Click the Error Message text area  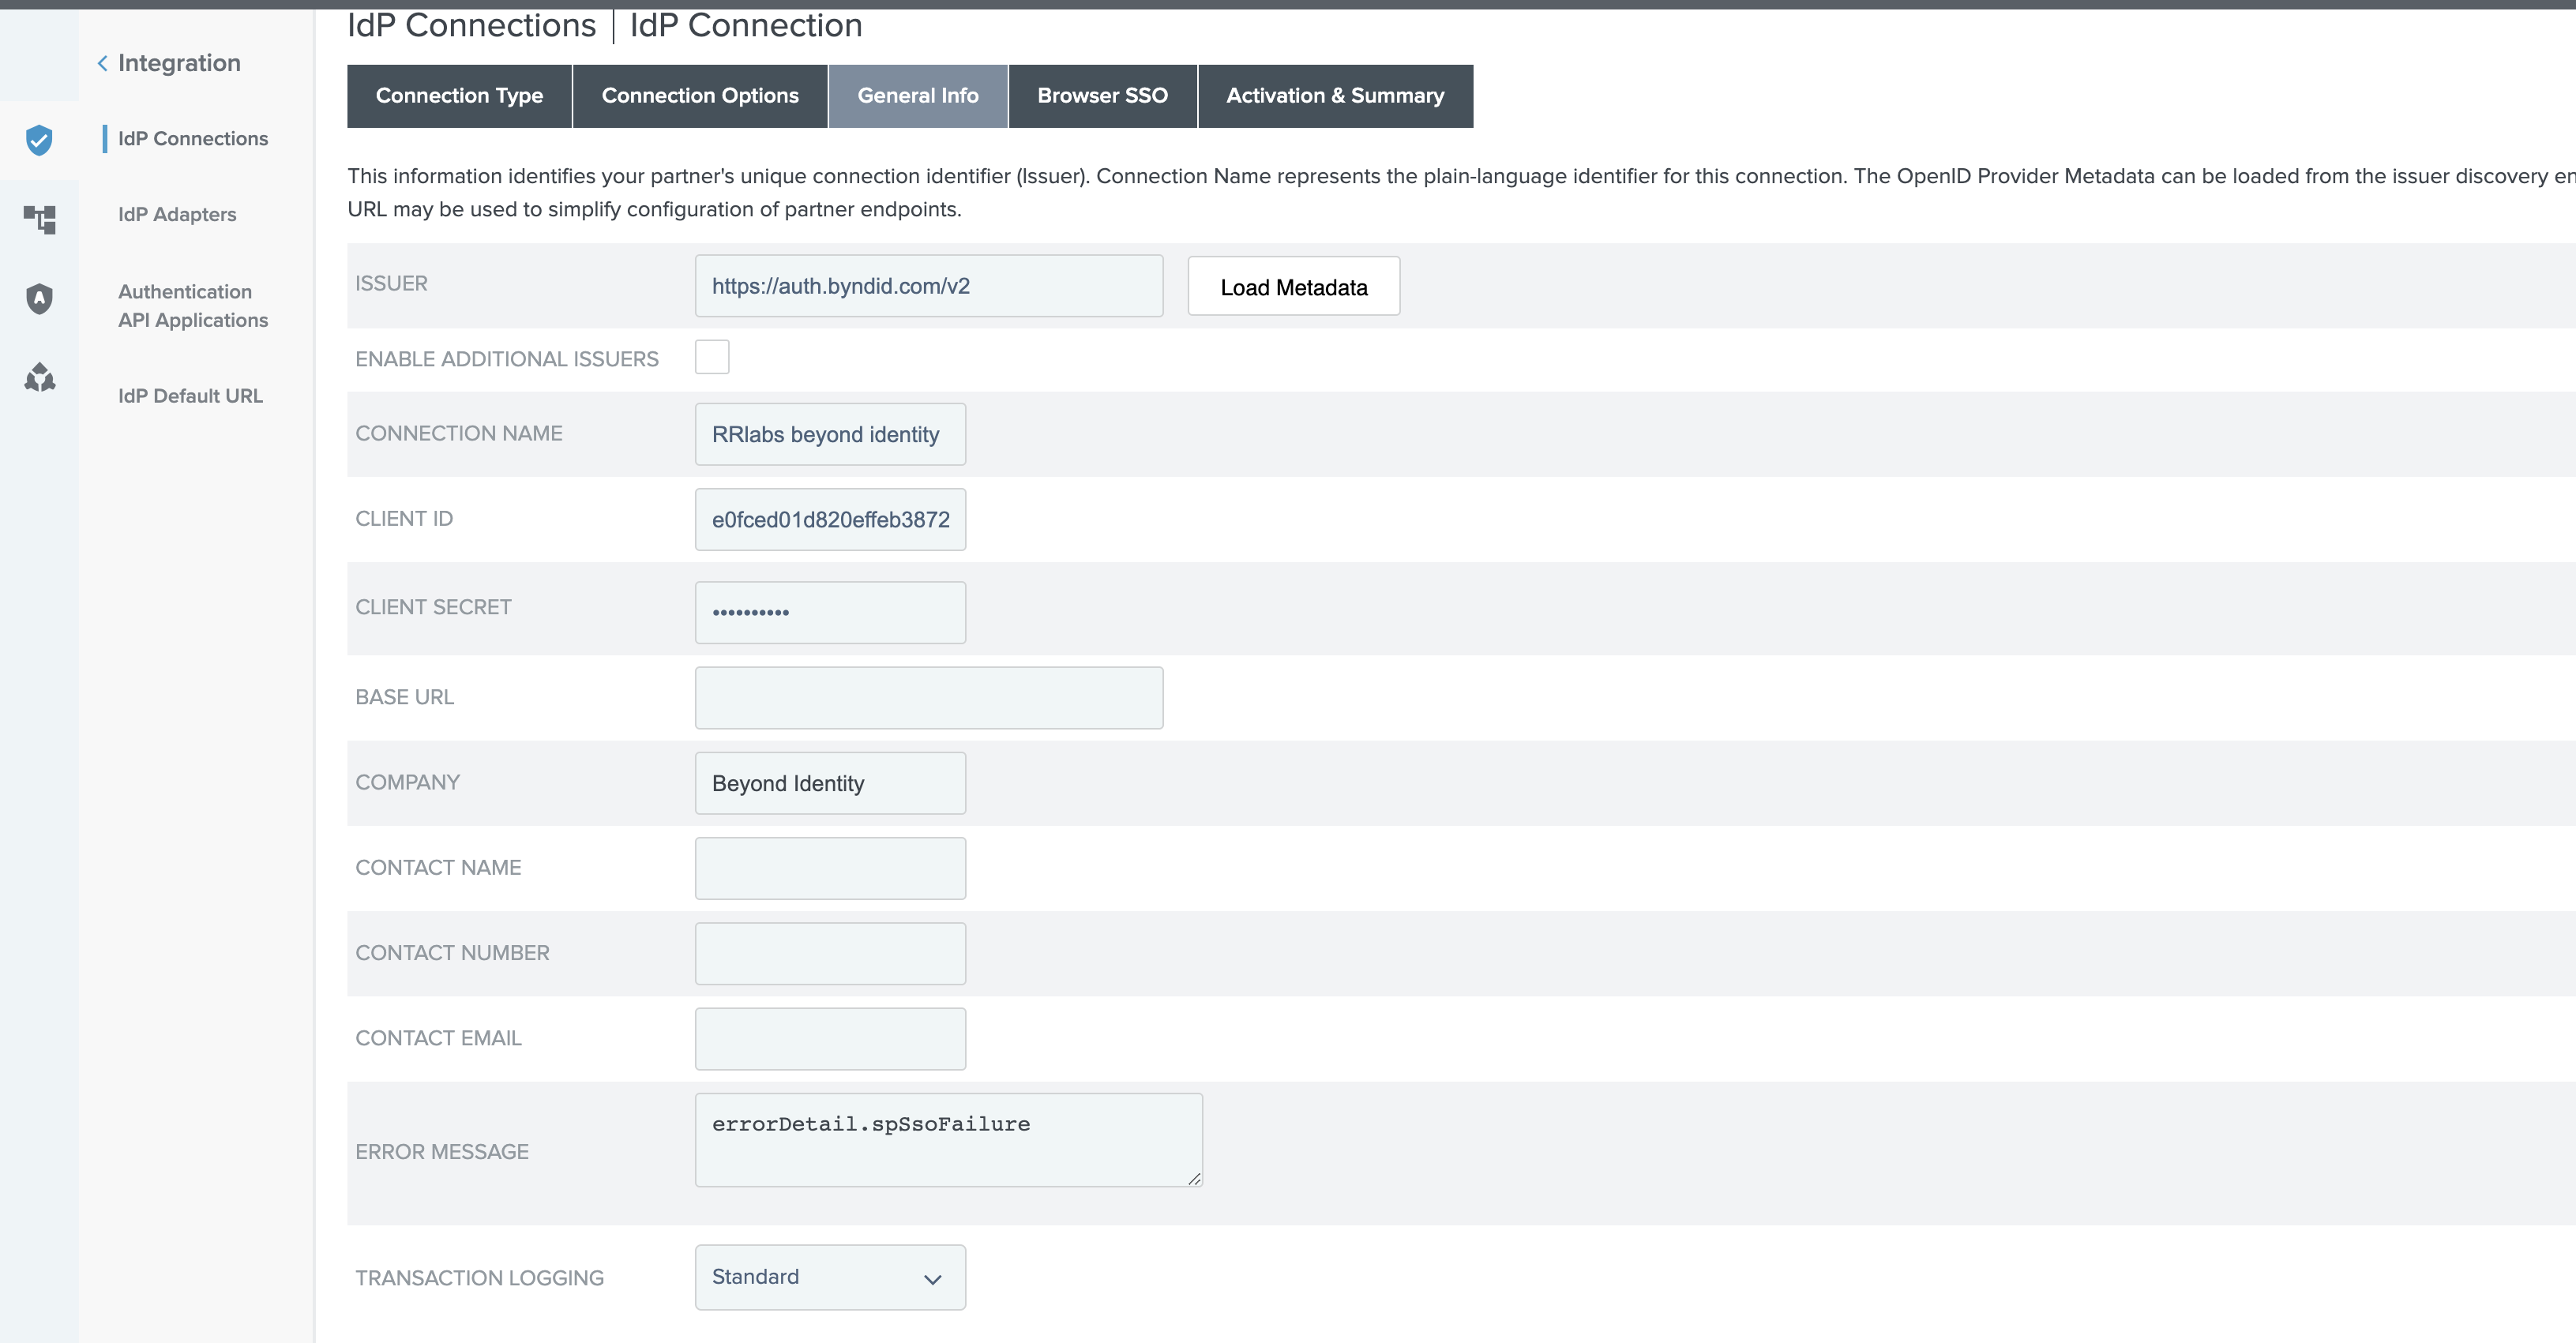click(x=948, y=1140)
